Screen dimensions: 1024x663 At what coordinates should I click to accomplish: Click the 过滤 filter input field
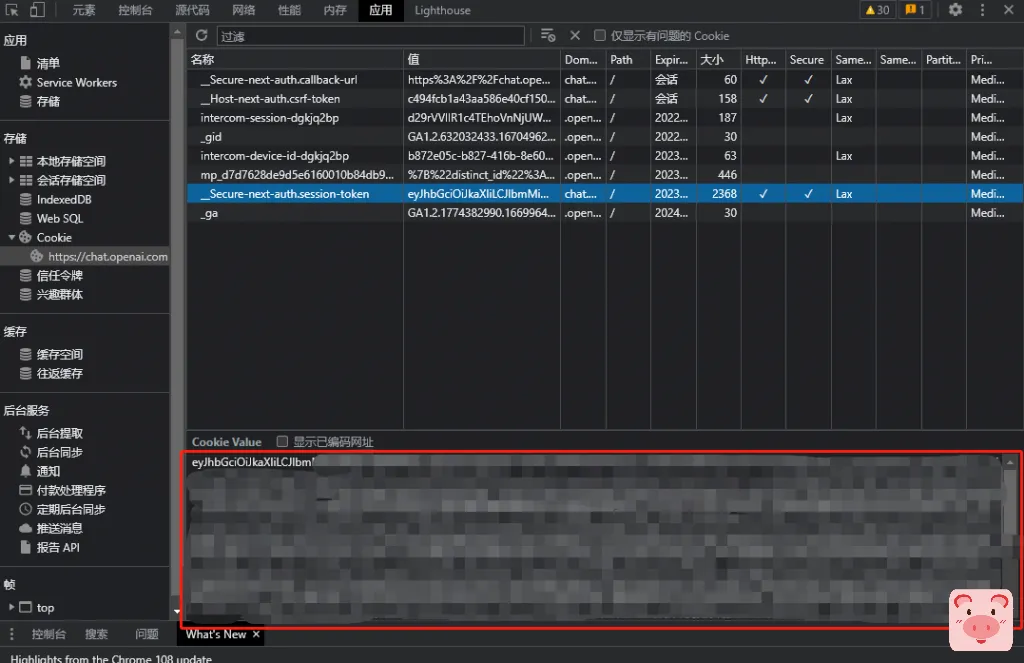click(370, 36)
